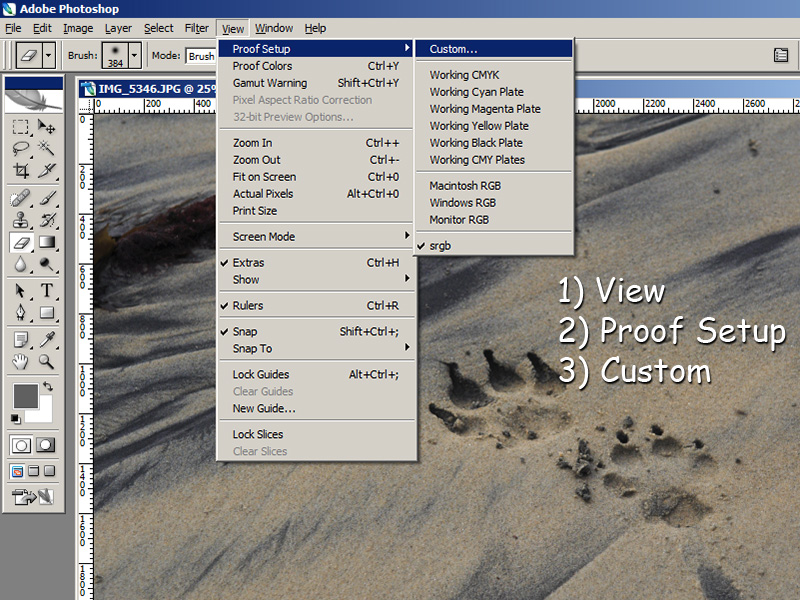Screen dimensions: 800x600
Task: Select the Move tool
Action: point(46,127)
